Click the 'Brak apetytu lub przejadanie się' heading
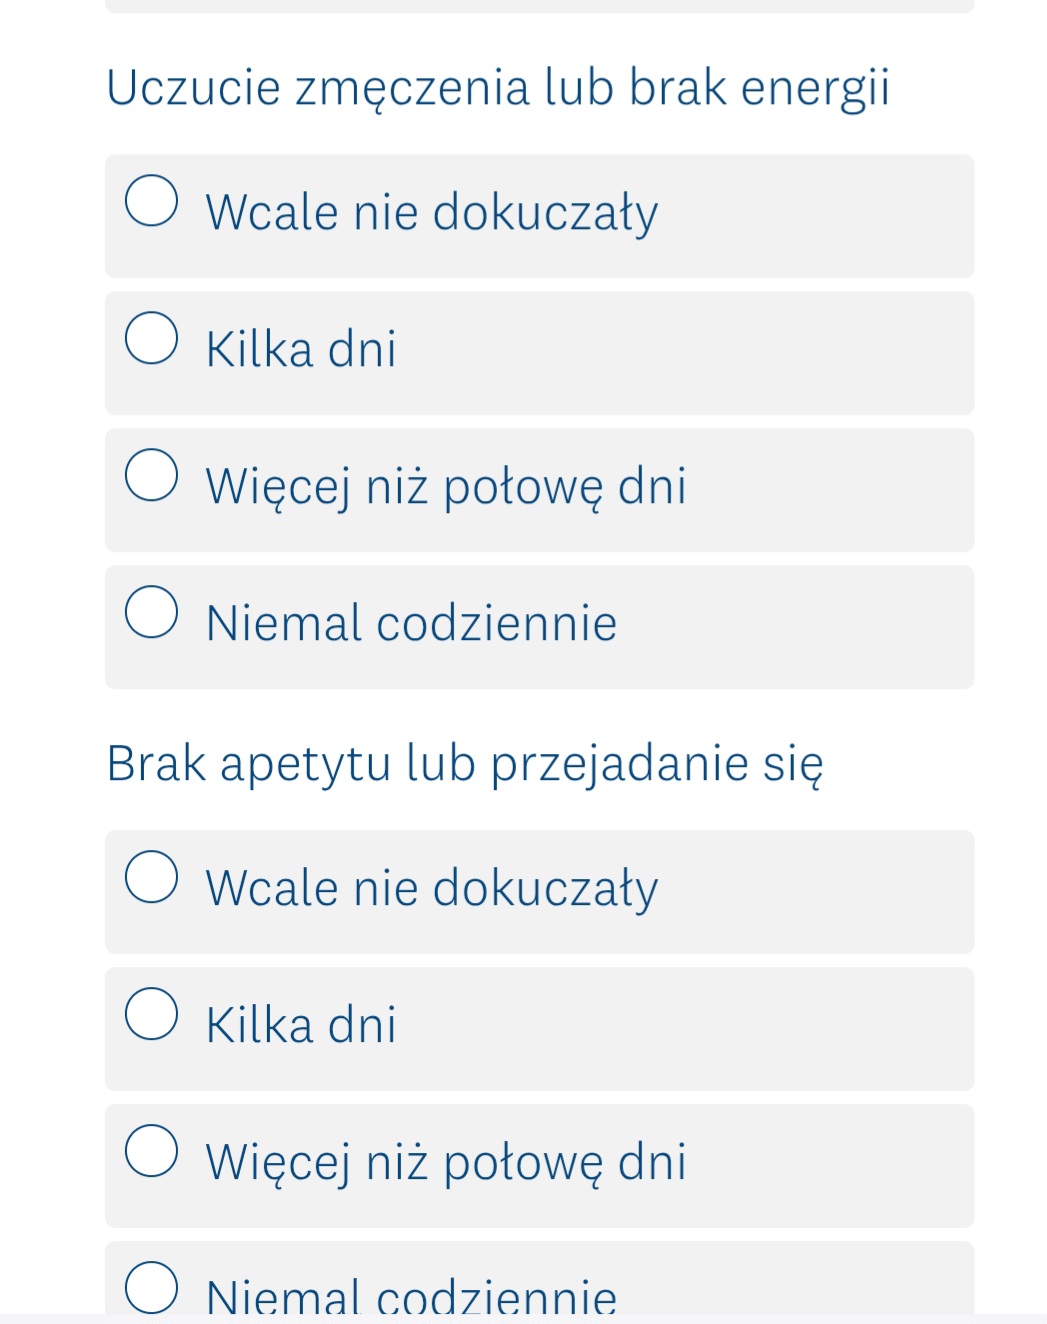The height and width of the screenshot is (1324, 1047). [x=465, y=764]
